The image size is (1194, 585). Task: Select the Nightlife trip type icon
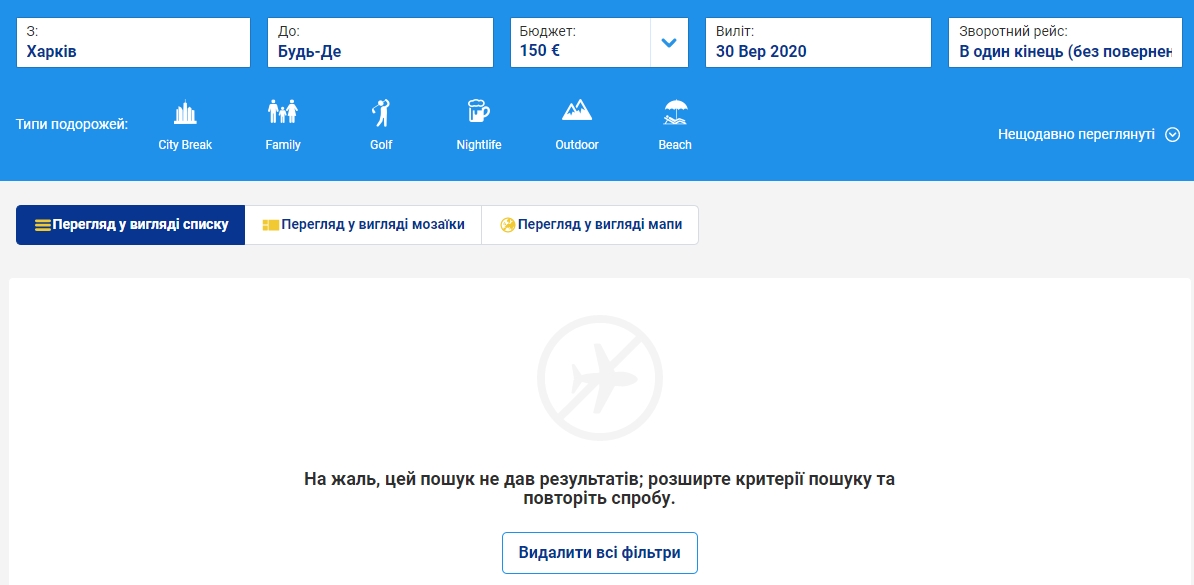[x=478, y=111]
